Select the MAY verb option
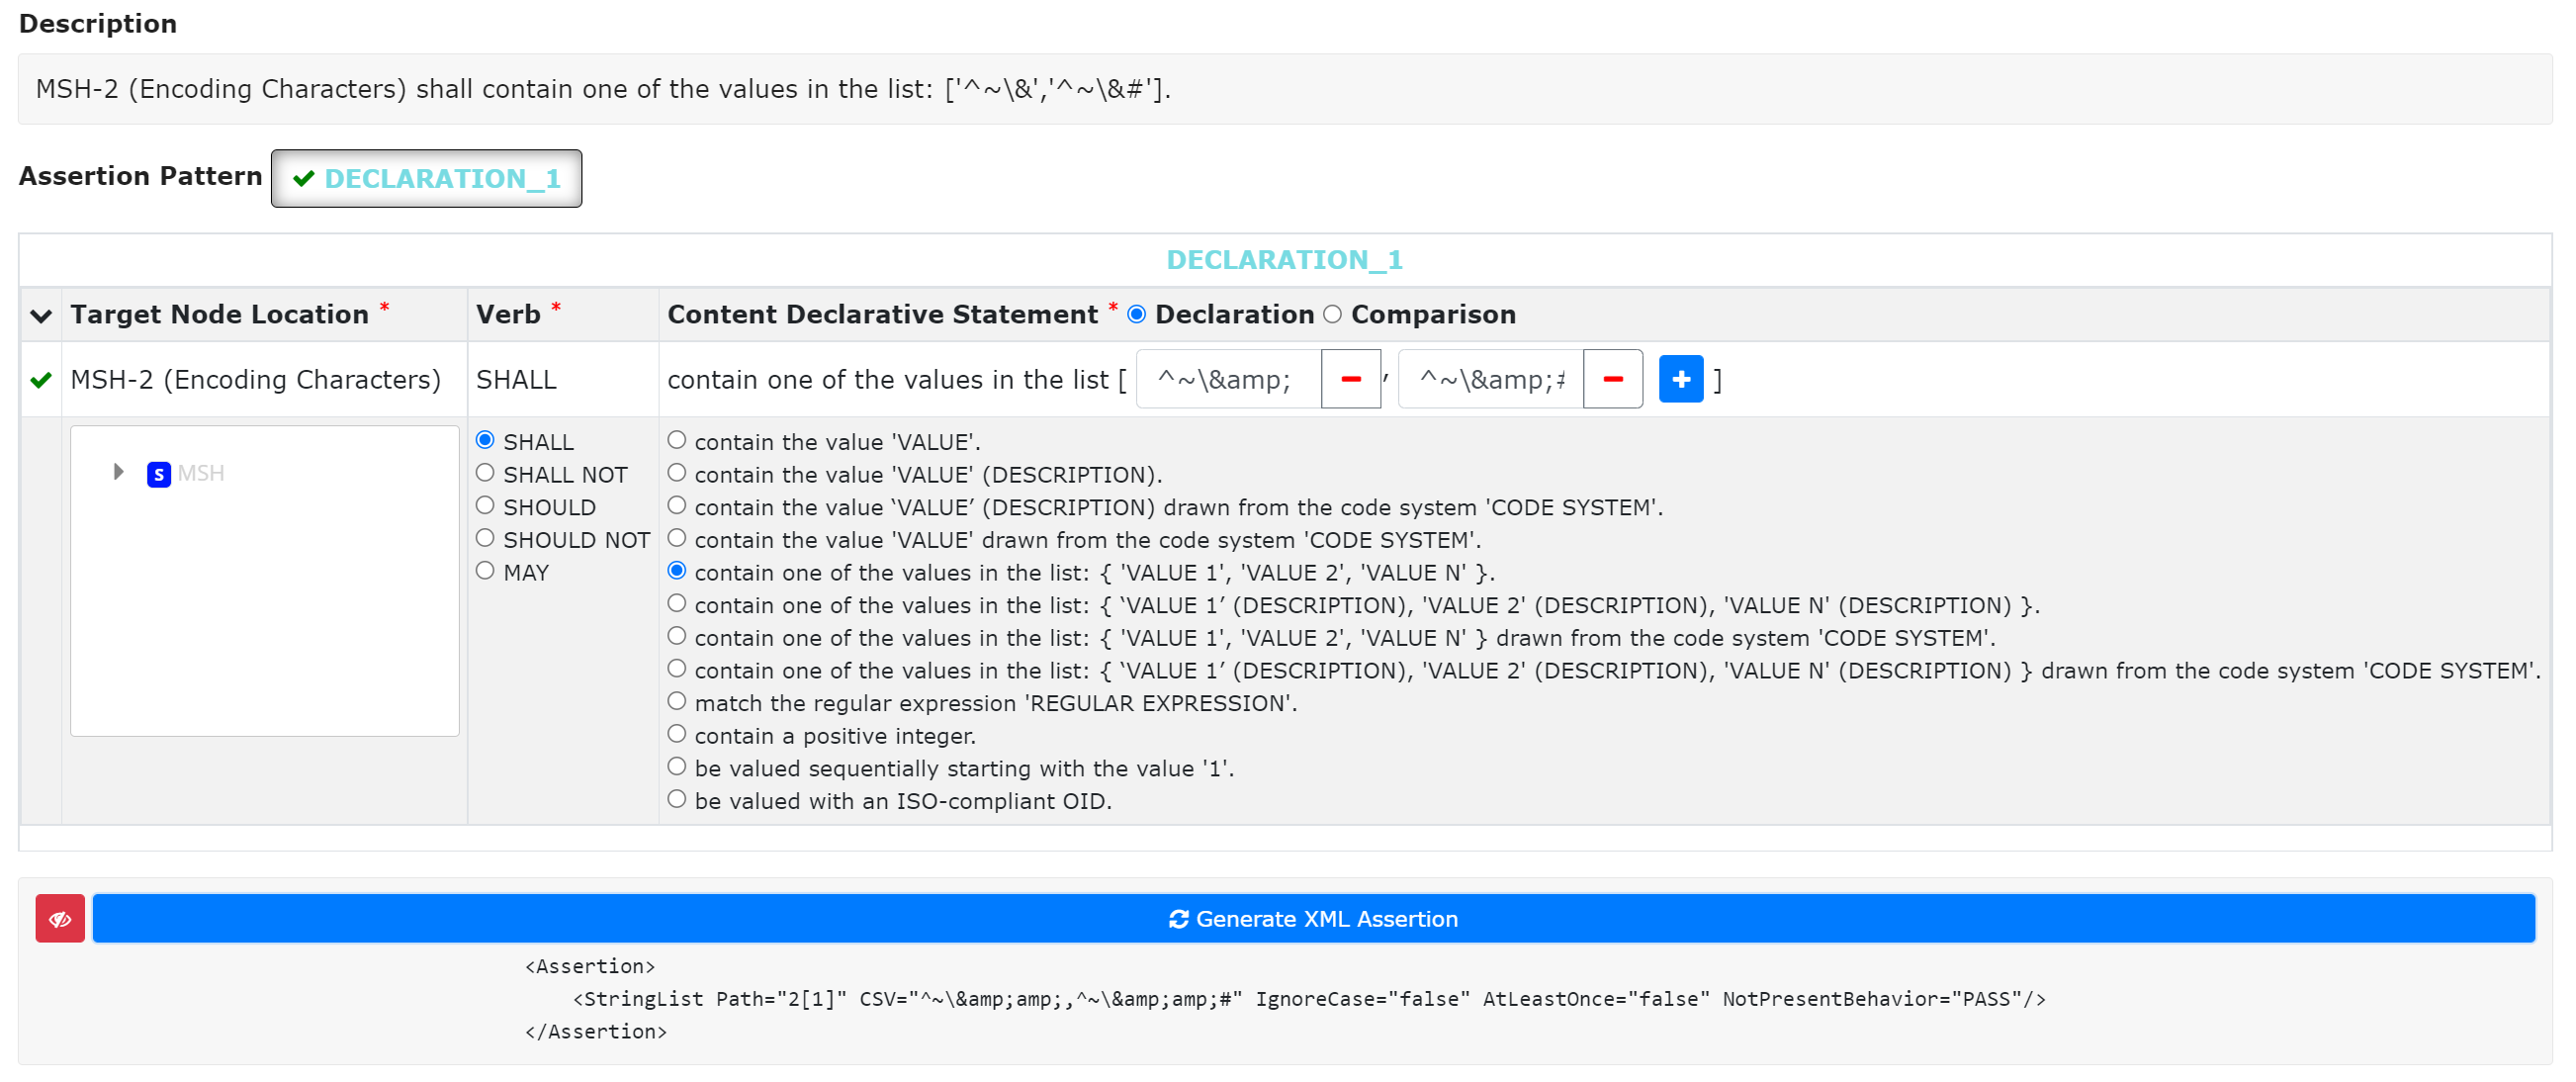 [x=486, y=569]
